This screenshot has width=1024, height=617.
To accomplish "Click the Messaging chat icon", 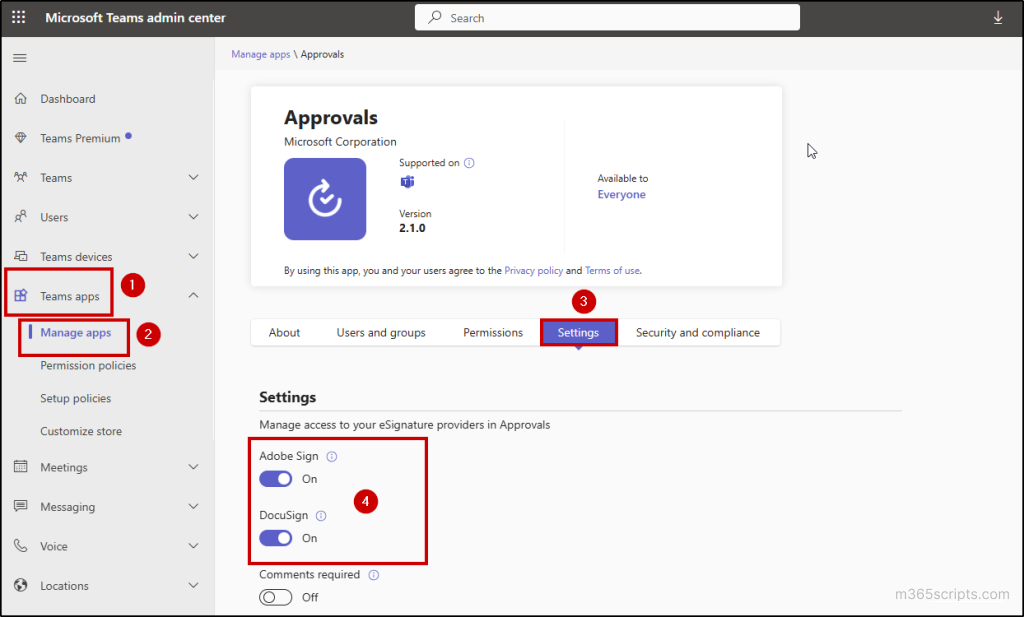I will click(21, 506).
